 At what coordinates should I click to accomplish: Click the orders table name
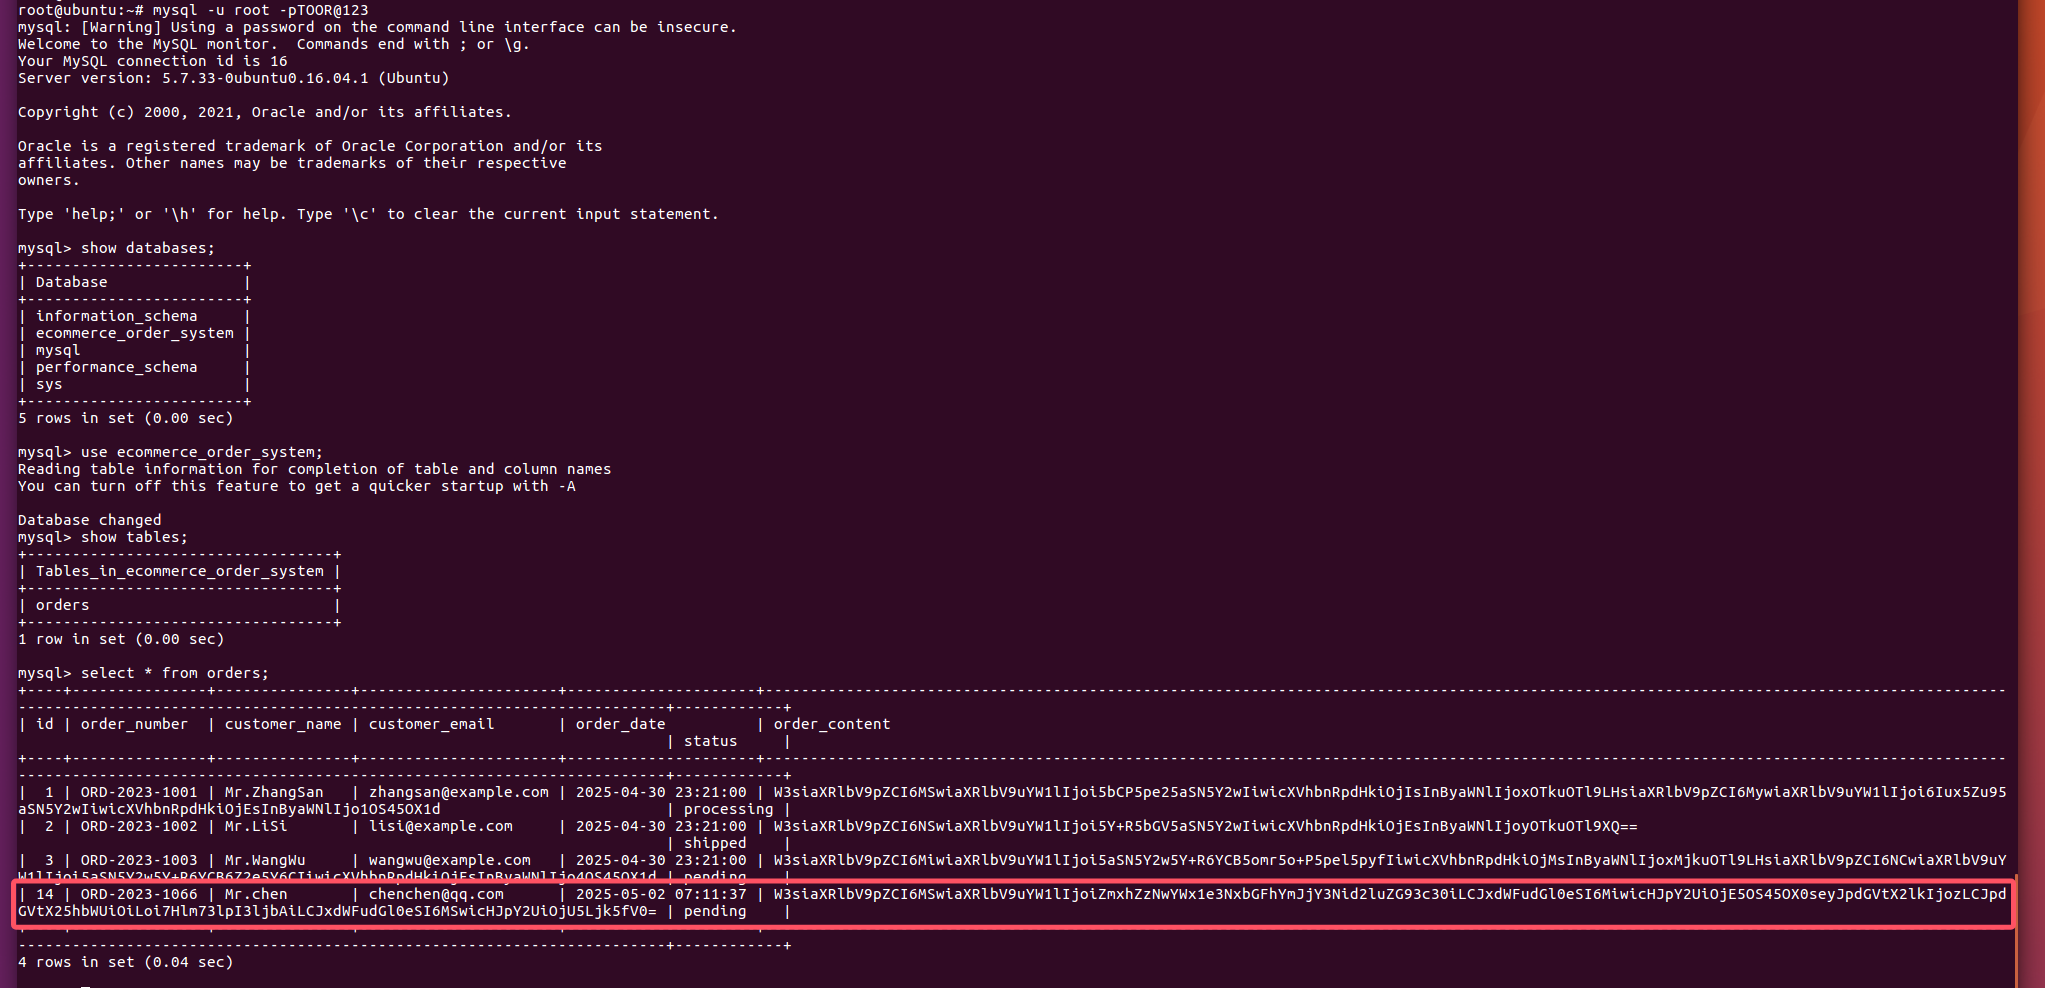(62, 605)
